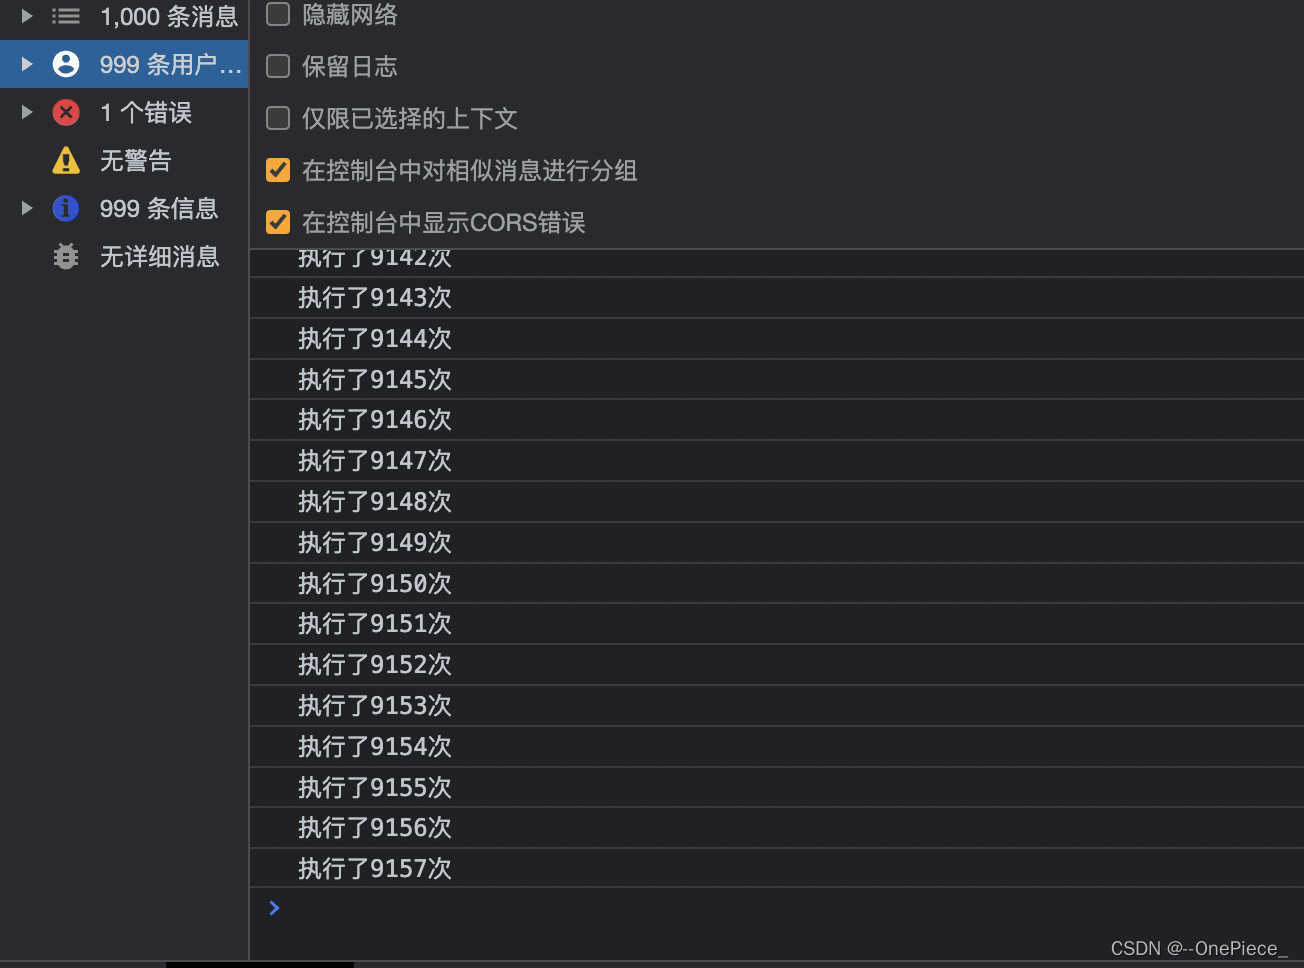Image resolution: width=1304 pixels, height=968 pixels.
Task: Expand the 1,000 条消息 group arrow
Action: pyautogui.click(x=27, y=16)
